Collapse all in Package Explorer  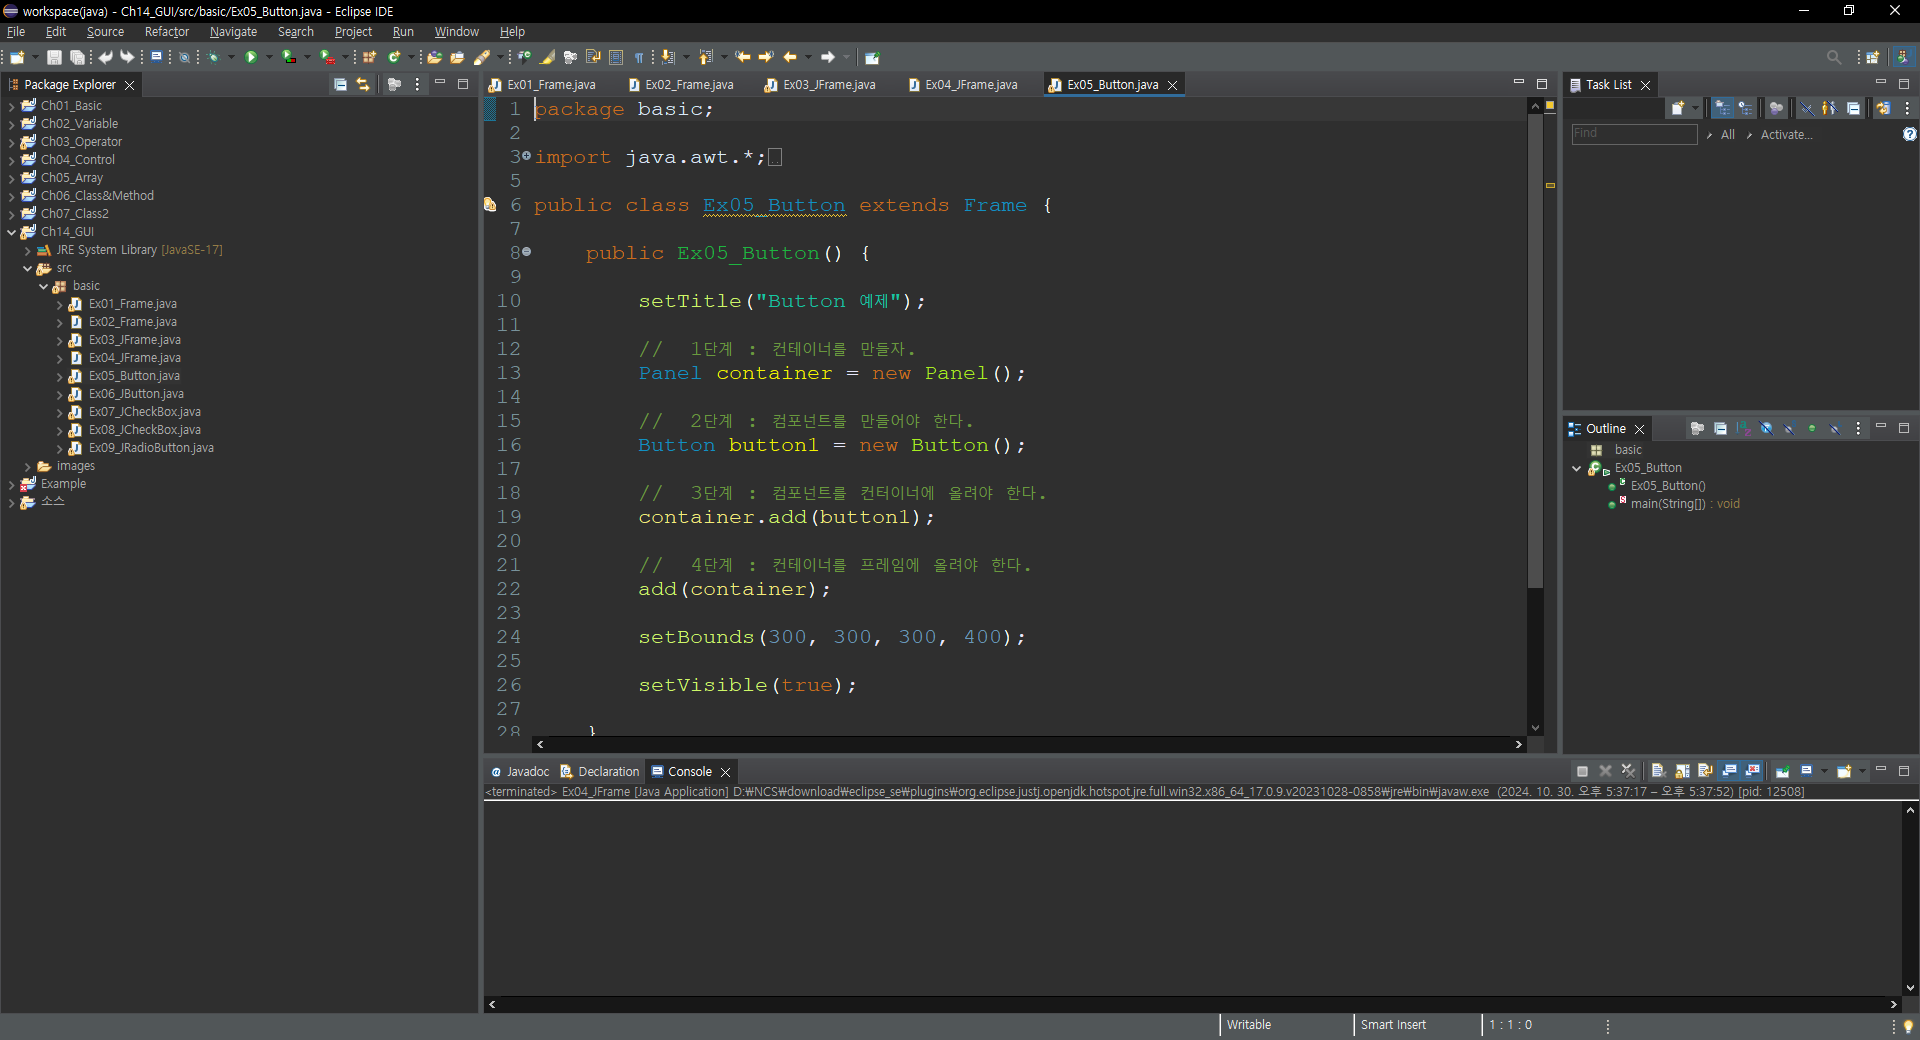(340, 85)
